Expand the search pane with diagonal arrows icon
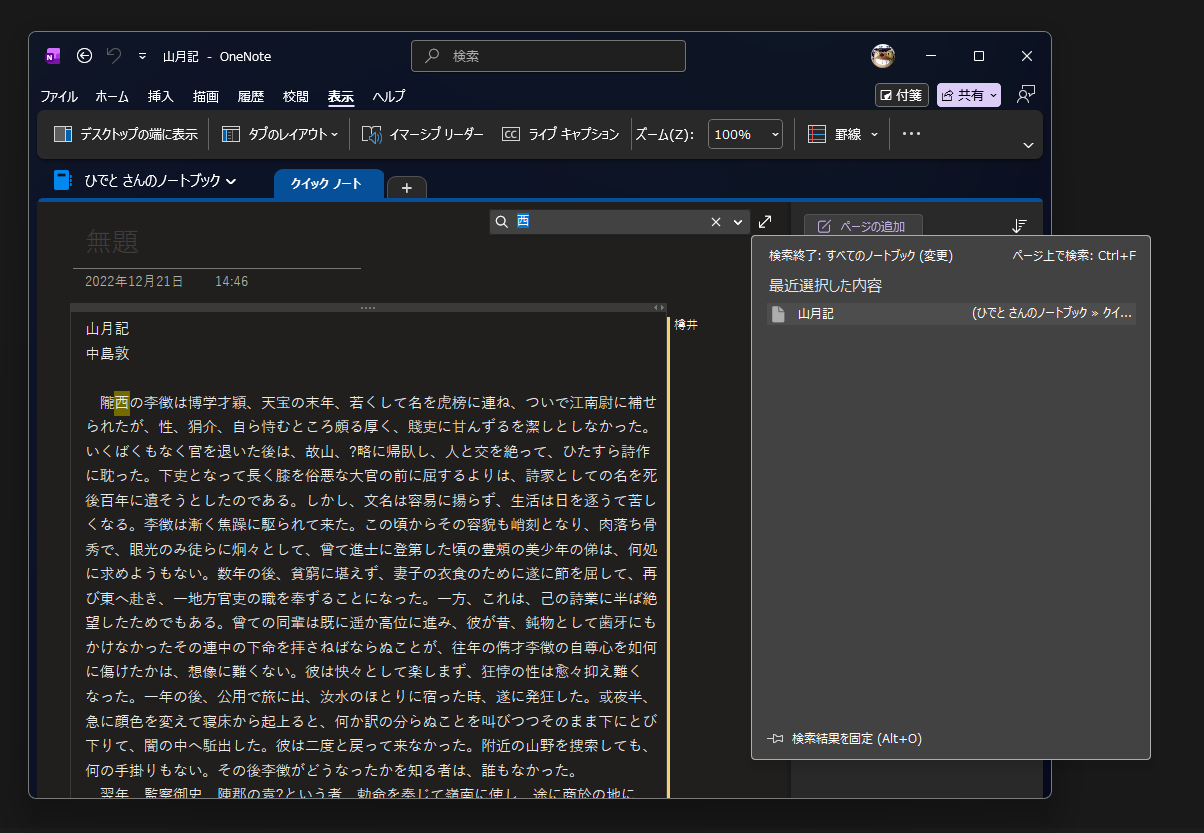1204x833 pixels. (765, 221)
